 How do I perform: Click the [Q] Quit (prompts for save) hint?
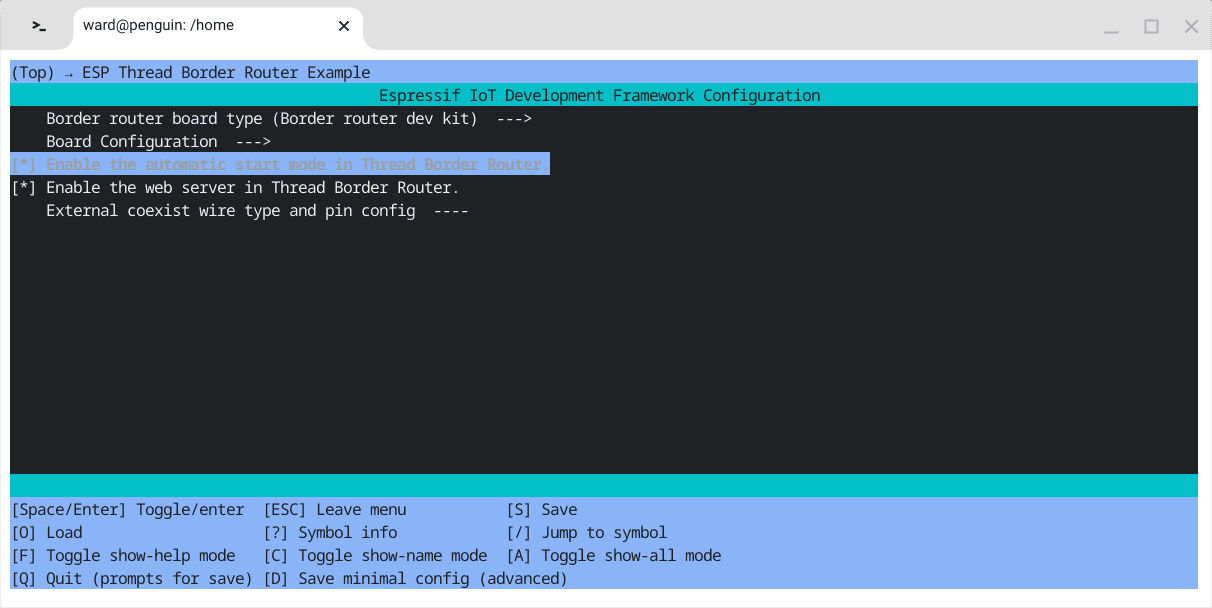click(x=132, y=578)
